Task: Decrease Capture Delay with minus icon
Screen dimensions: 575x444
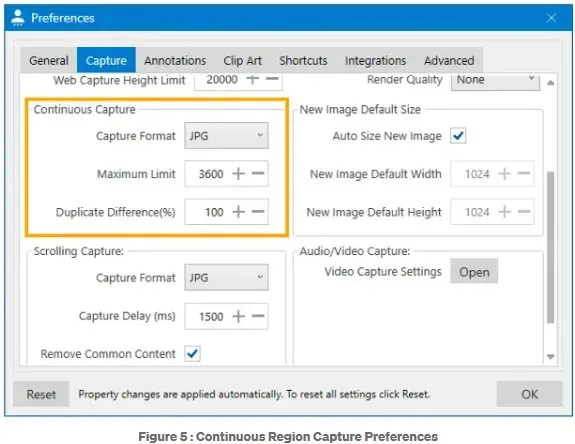Action: coord(258,316)
